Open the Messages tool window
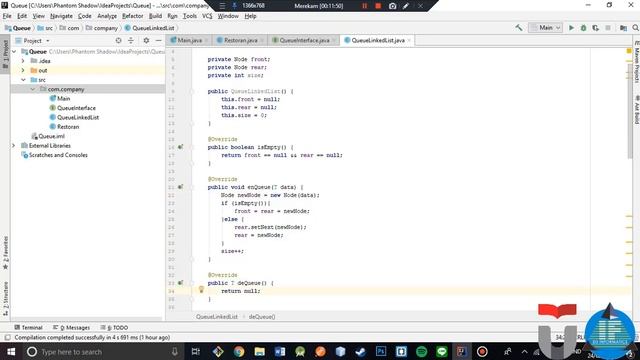 pyautogui.click(x=71, y=327)
